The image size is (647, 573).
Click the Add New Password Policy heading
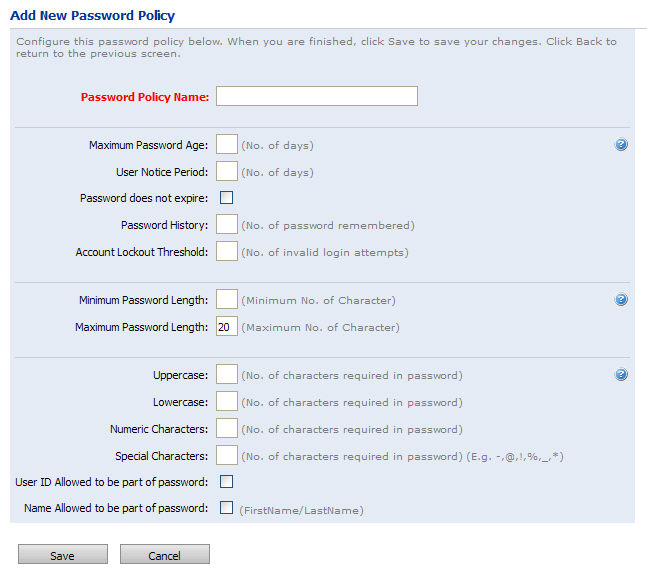point(92,16)
